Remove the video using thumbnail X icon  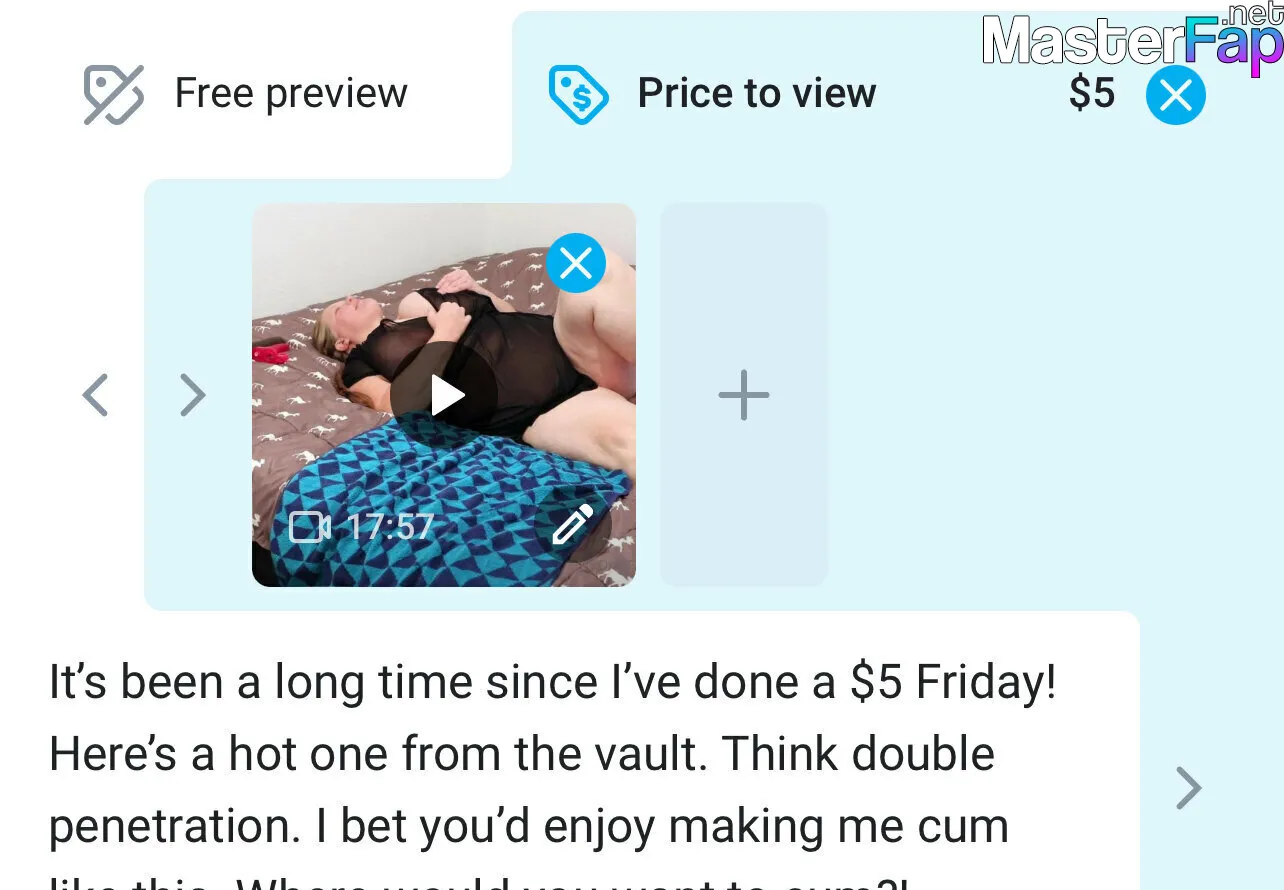coord(575,263)
